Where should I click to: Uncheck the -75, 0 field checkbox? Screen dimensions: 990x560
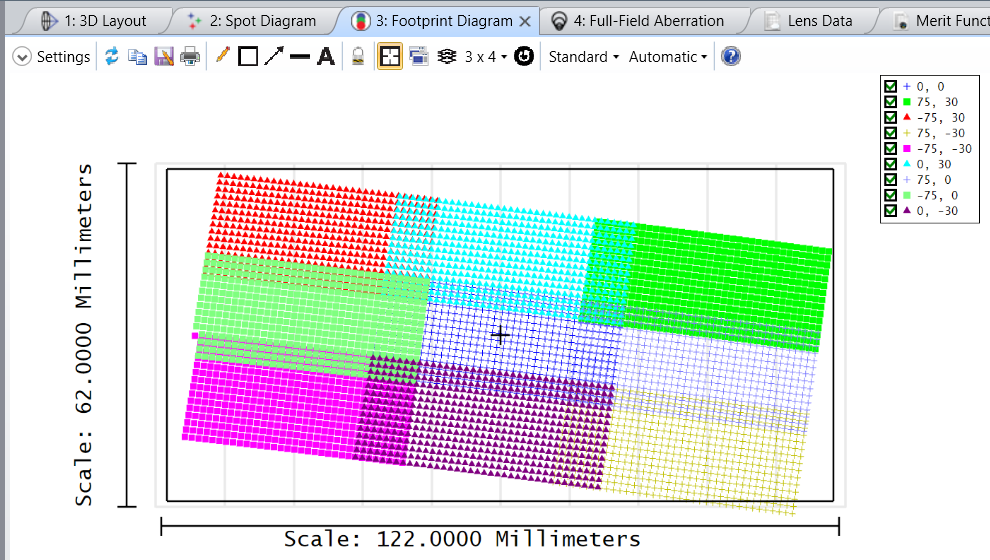(890, 195)
